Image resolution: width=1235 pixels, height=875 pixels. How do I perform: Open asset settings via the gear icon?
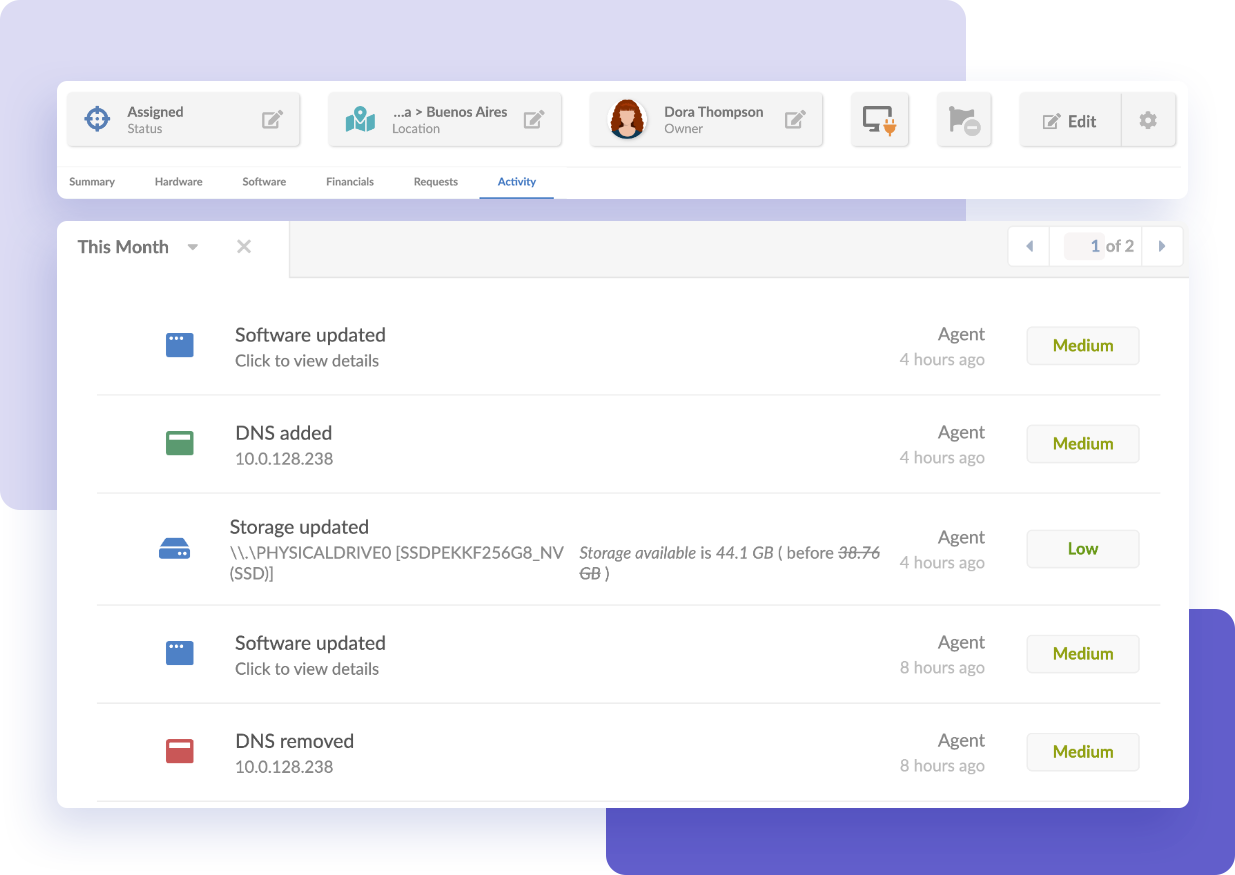point(1147,119)
